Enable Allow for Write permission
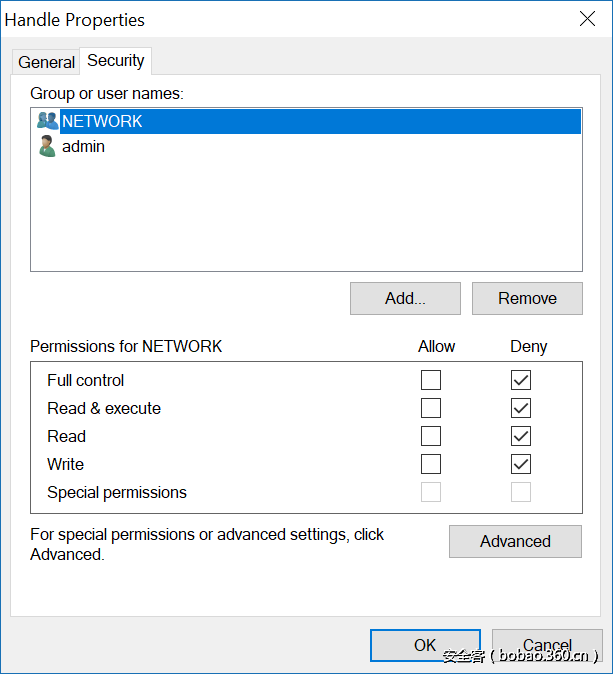This screenshot has height=674, width=613. pyautogui.click(x=431, y=464)
